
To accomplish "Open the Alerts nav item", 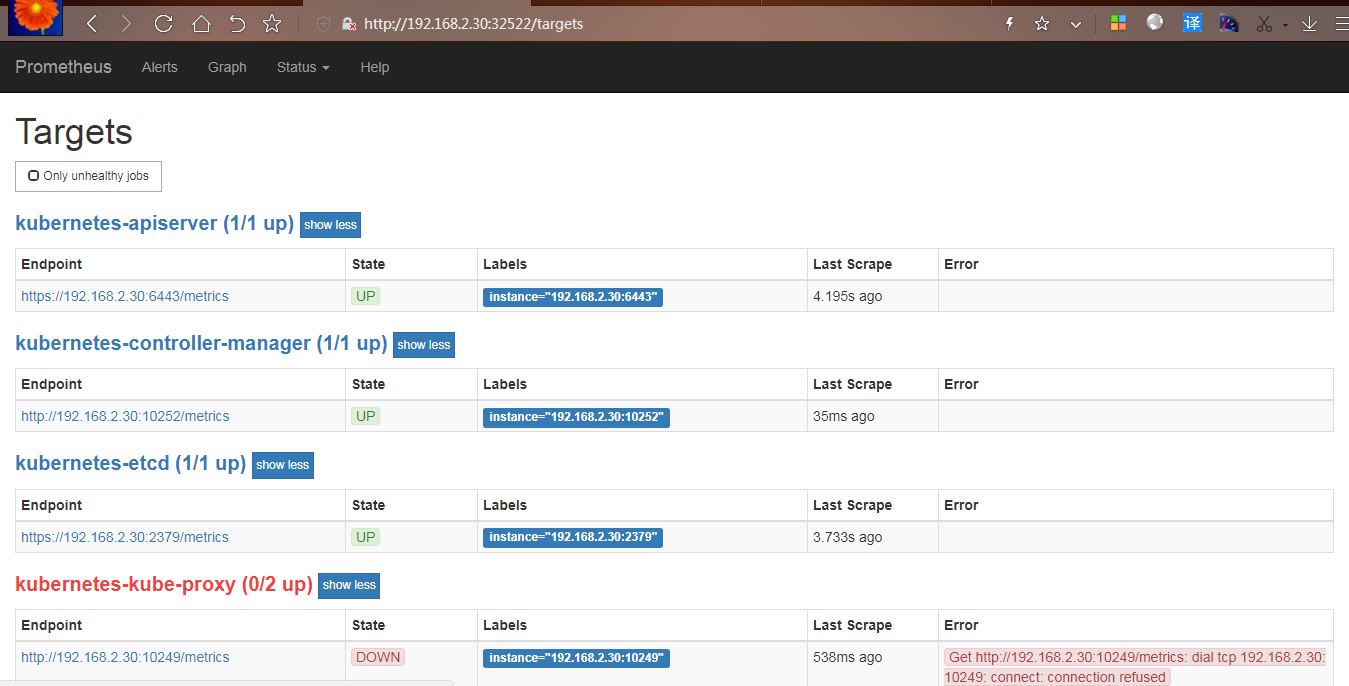I will 159,67.
